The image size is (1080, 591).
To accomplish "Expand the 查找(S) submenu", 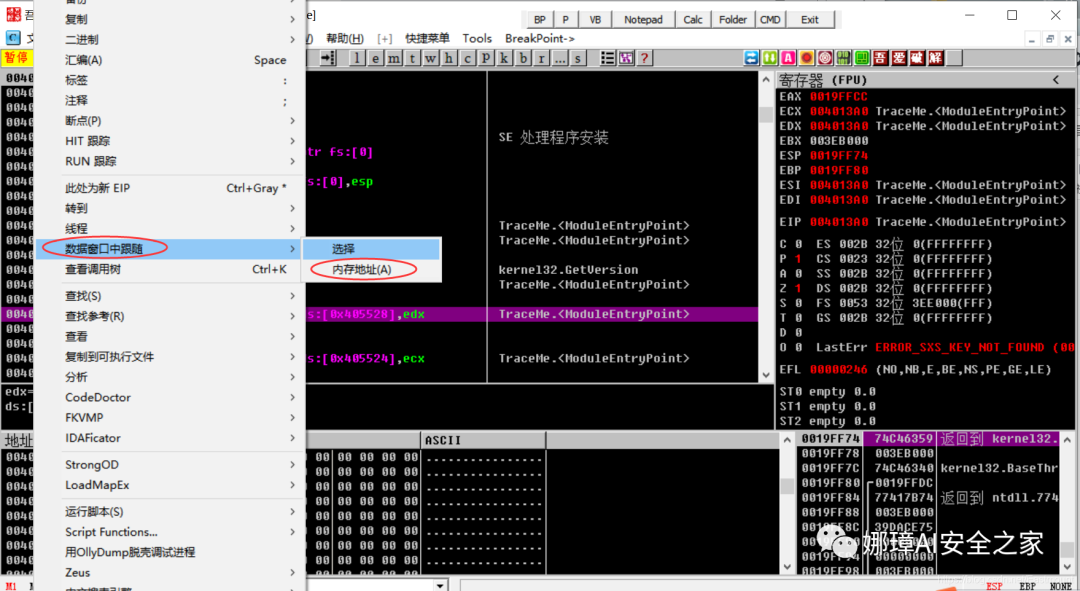I will tap(293, 296).
